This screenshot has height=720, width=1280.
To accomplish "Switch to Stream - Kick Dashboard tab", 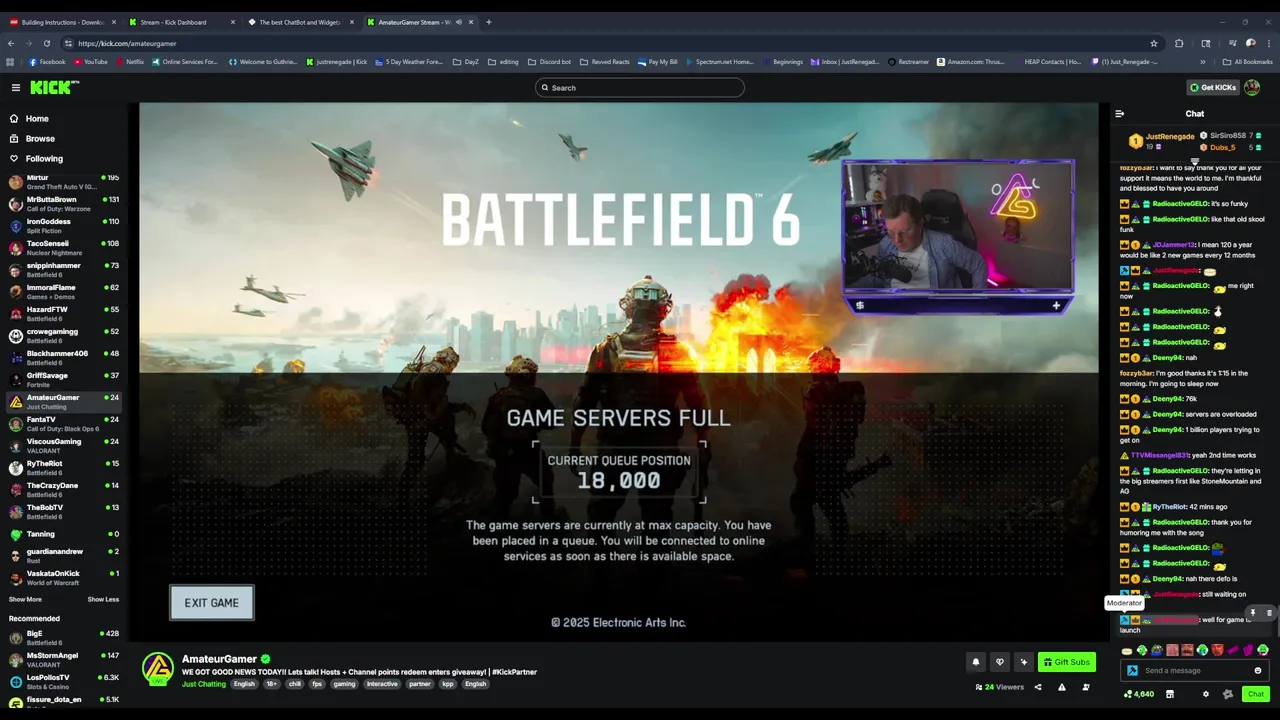I will (x=180, y=22).
